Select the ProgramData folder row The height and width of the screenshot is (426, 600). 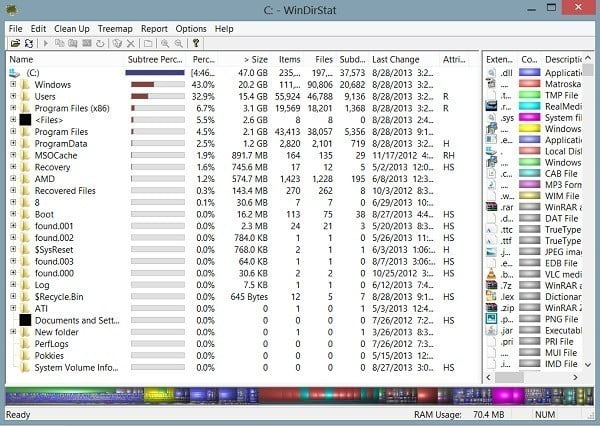[x=61, y=143]
